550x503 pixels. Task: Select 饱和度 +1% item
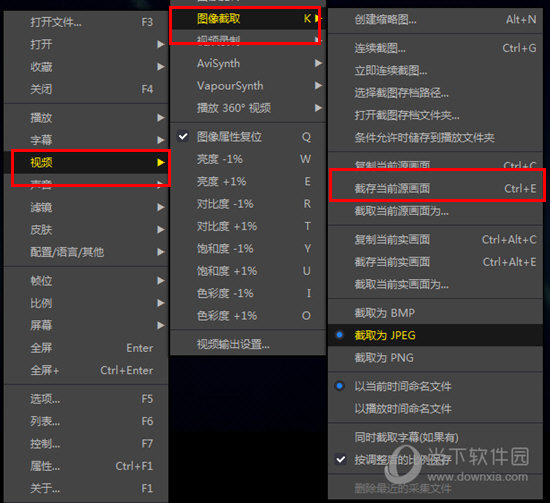coord(248,271)
